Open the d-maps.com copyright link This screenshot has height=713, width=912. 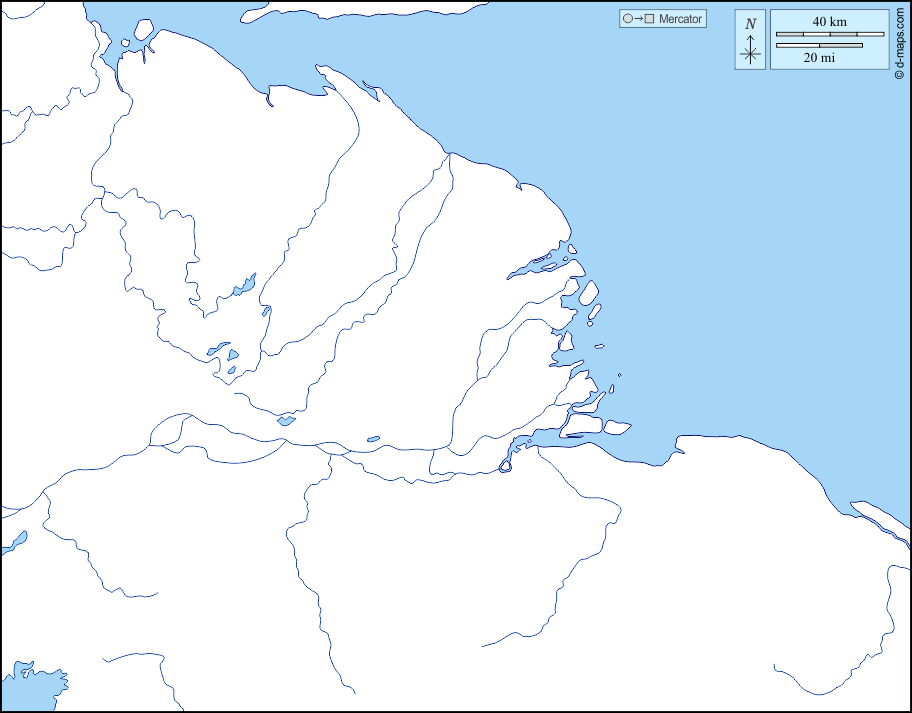[x=900, y=40]
